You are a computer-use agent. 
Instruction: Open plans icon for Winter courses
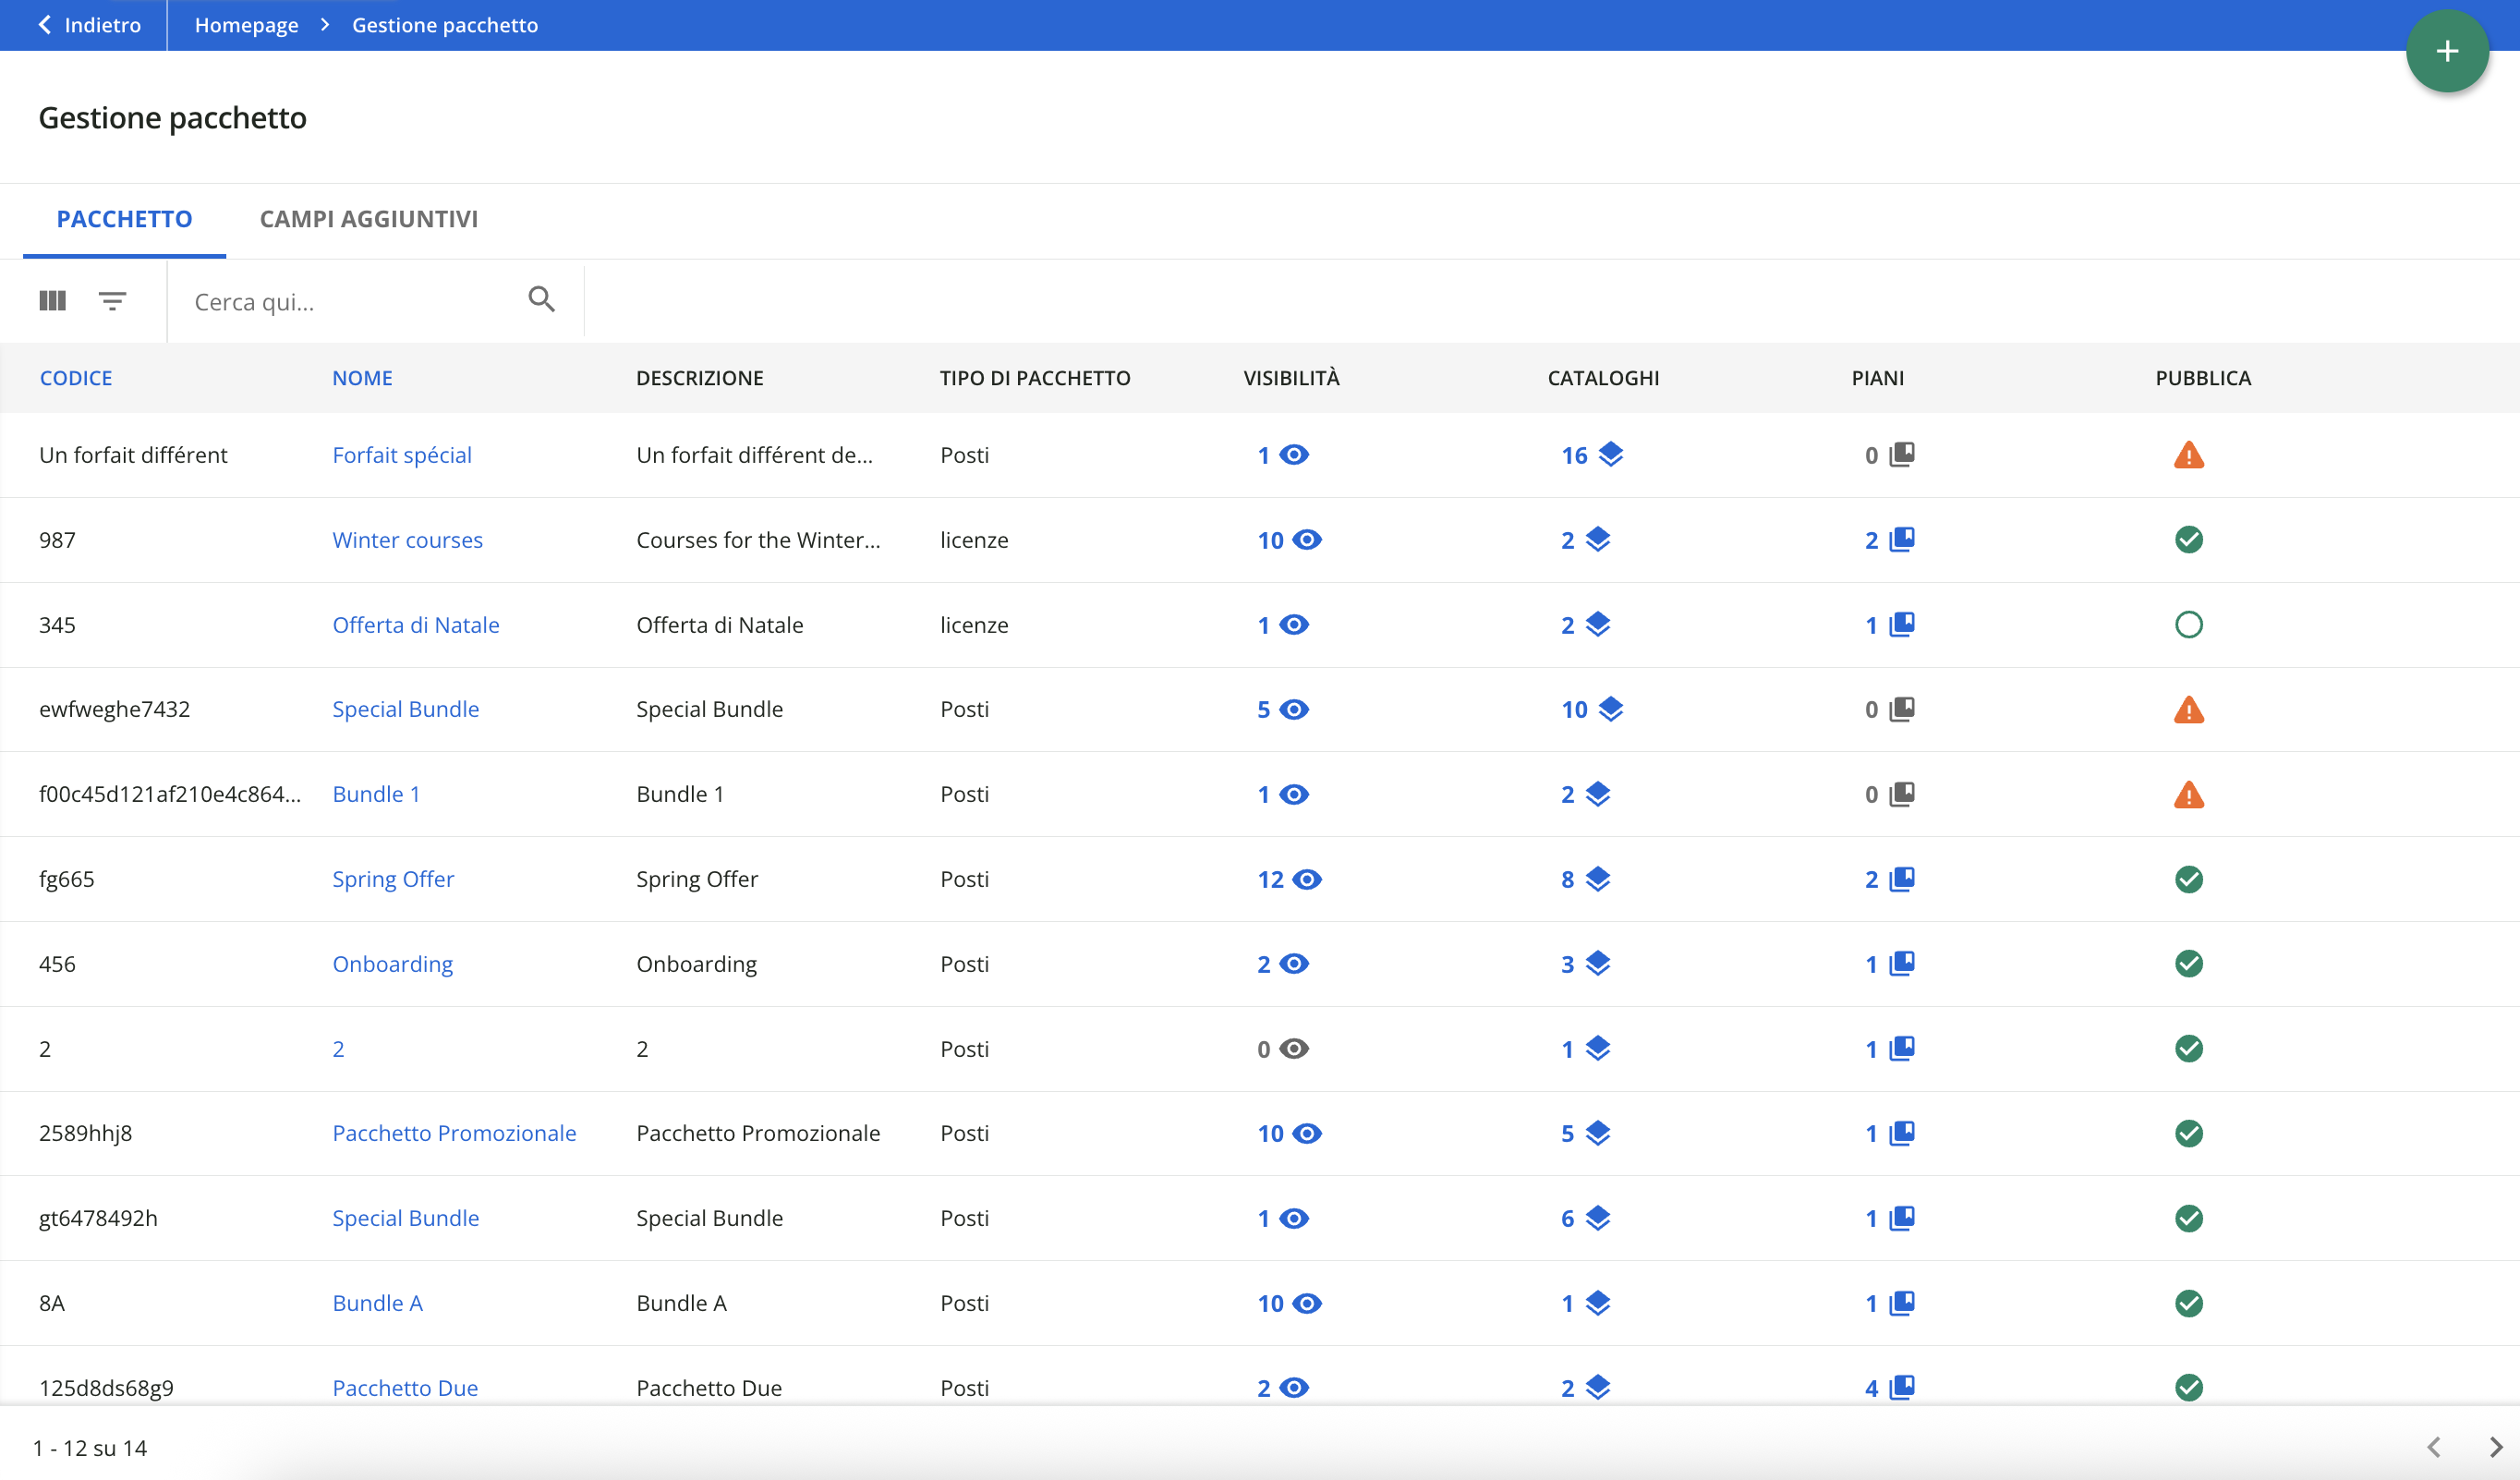coord(1902,540)
